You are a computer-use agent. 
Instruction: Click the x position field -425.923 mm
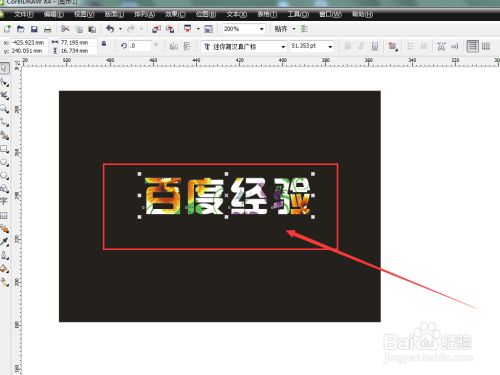(x=30, y=42)
